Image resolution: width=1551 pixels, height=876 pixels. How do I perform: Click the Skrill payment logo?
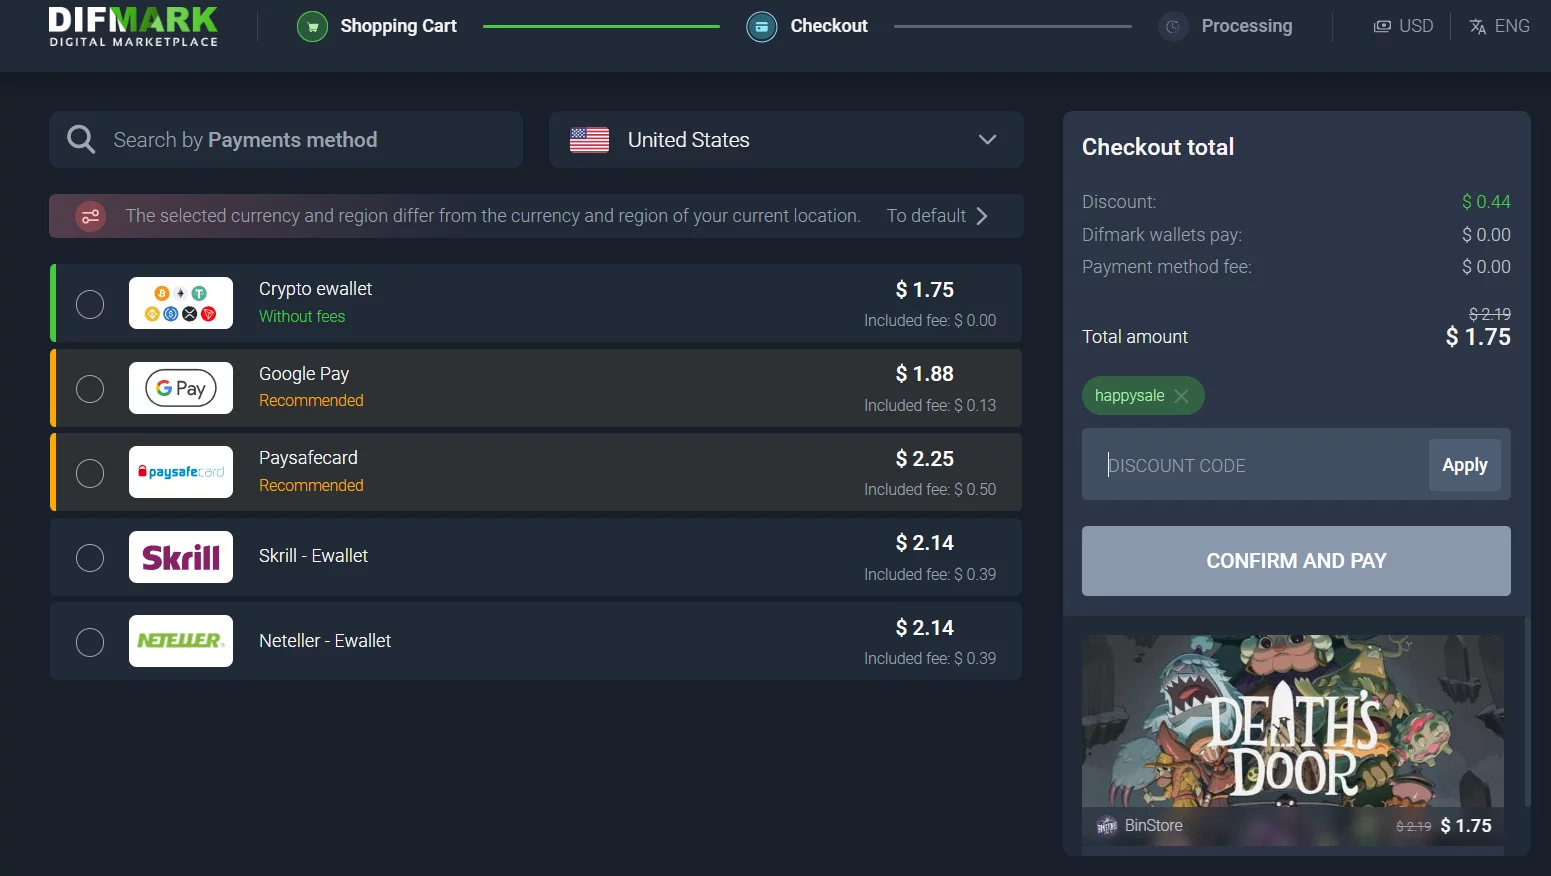tap(181, 557)
